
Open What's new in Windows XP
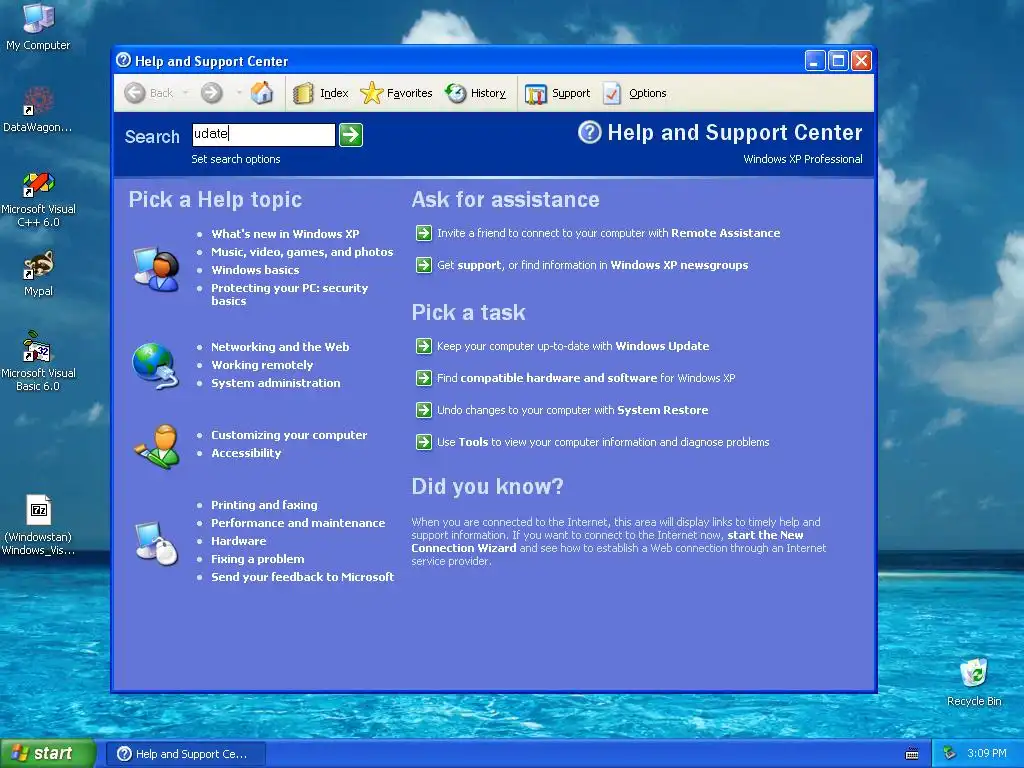[x=285, y=234]
